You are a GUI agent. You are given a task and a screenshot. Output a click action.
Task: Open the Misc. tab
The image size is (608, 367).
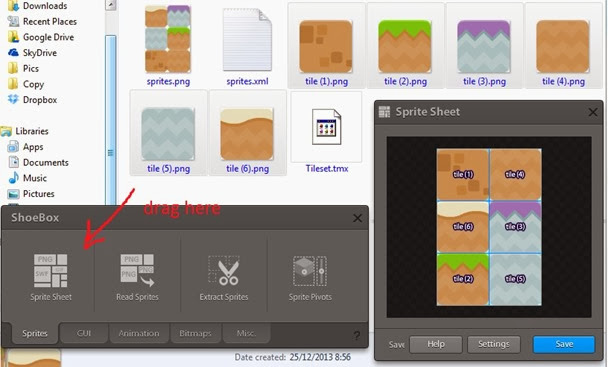[246, 333]
